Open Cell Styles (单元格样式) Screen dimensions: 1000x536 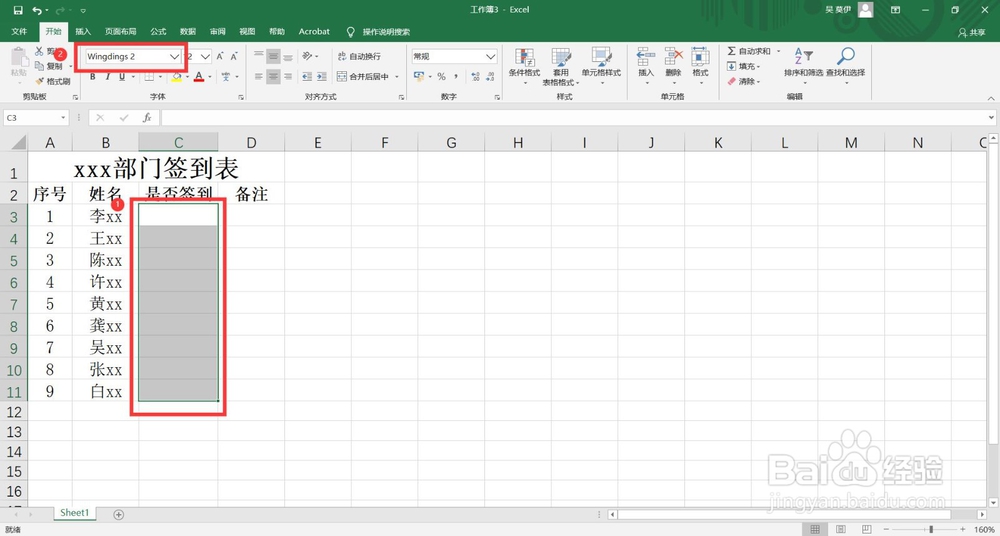coord(601,64)
